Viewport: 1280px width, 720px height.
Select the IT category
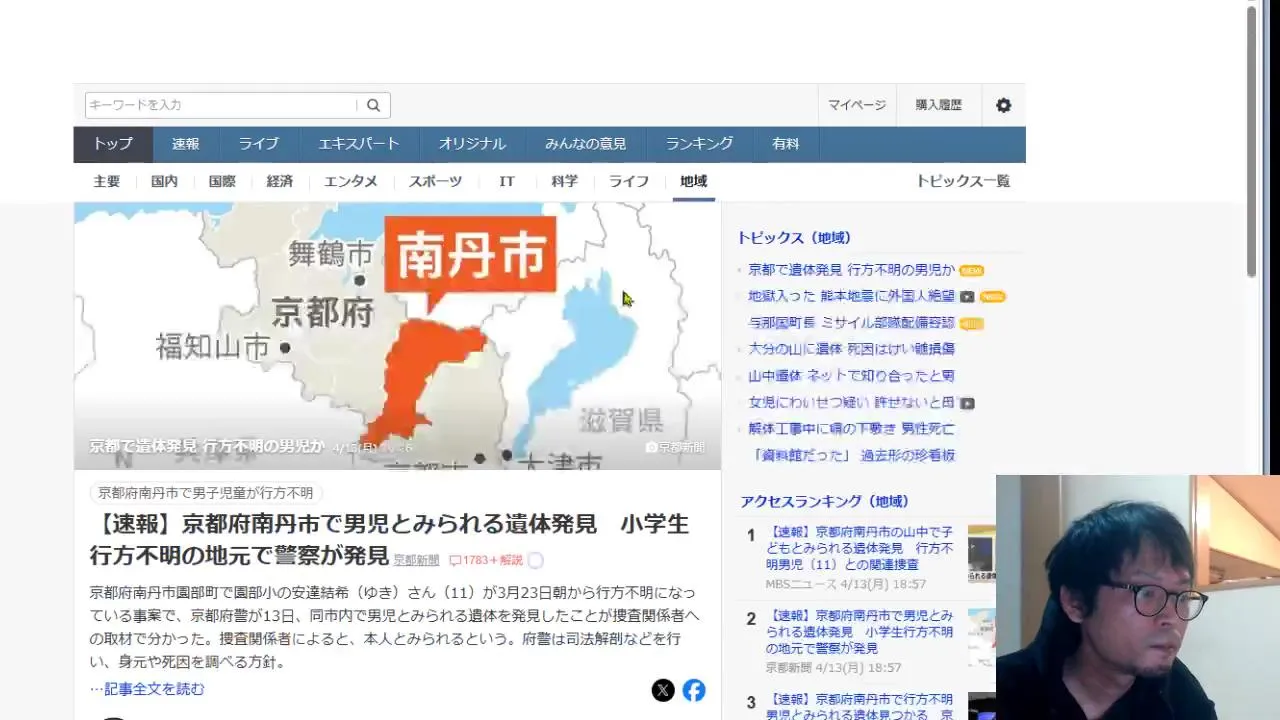507,181
